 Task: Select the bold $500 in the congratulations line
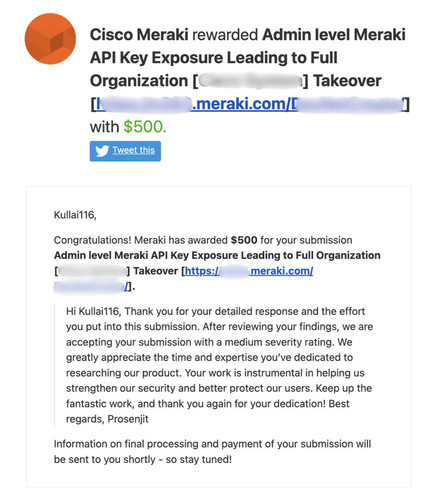tap(244, 240)
